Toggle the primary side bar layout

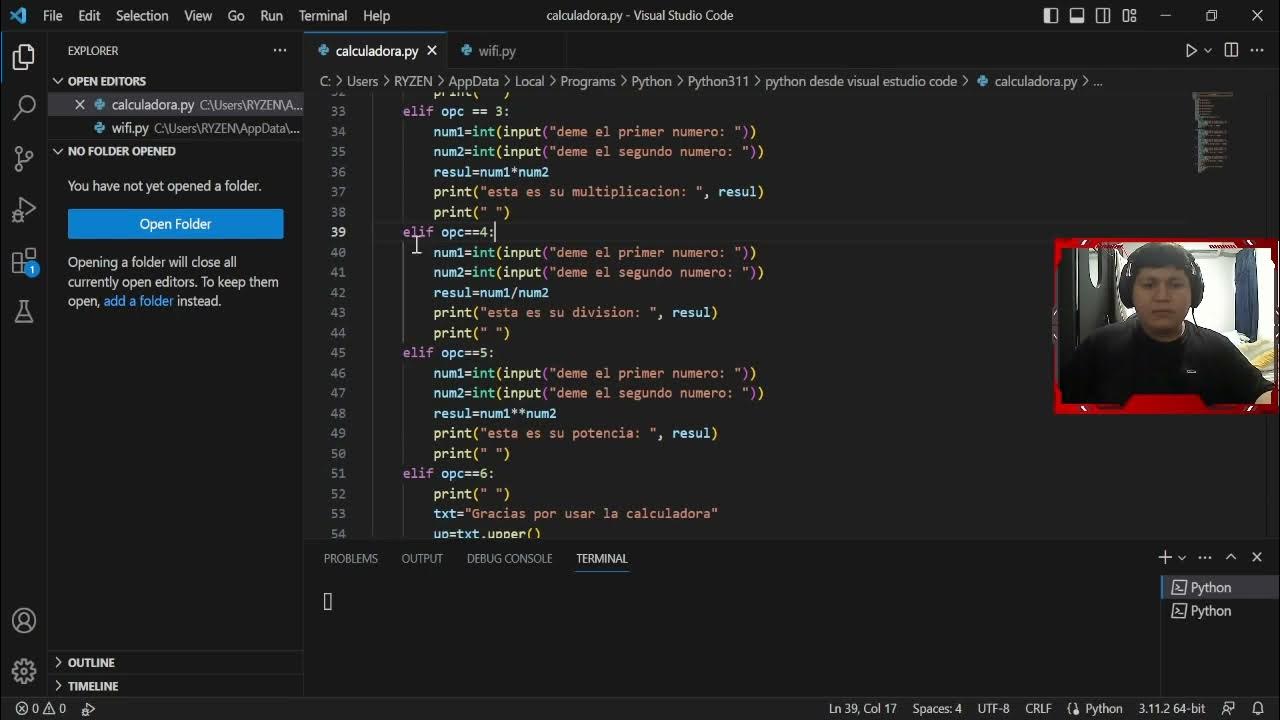coord(1051,16)
